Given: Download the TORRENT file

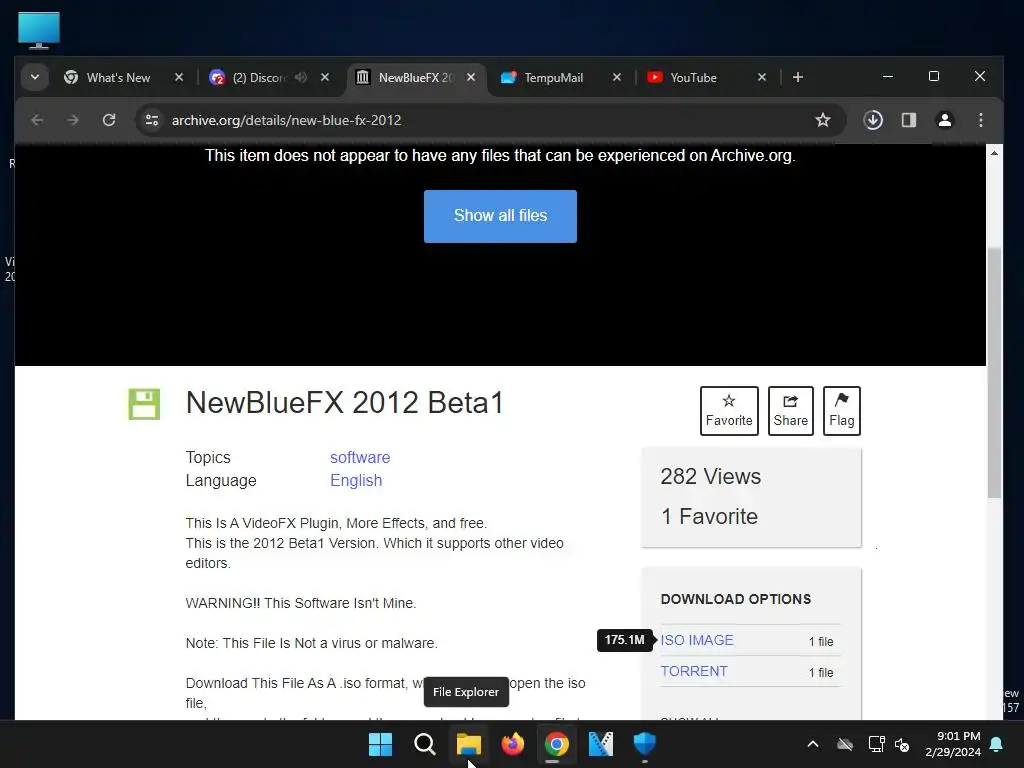Looking at the screenshot, I should 694,671.
